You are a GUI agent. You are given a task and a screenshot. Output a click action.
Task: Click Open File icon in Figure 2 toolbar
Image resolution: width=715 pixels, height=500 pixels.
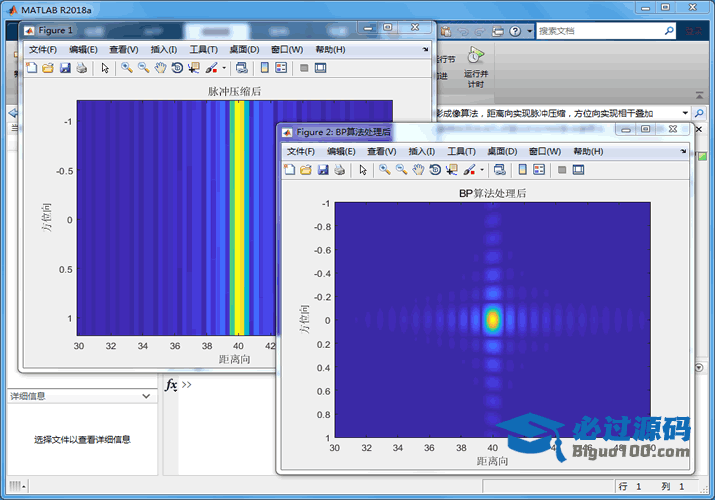pyautogui.click(x=306, y=170)
